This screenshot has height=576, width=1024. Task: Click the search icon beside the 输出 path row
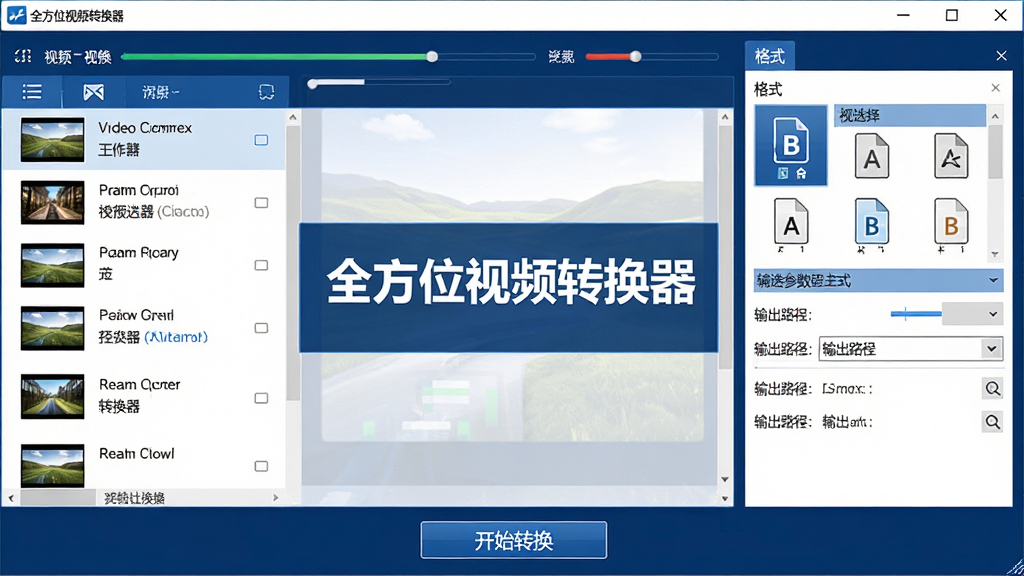pyautogui.click(x=993, y=422)
